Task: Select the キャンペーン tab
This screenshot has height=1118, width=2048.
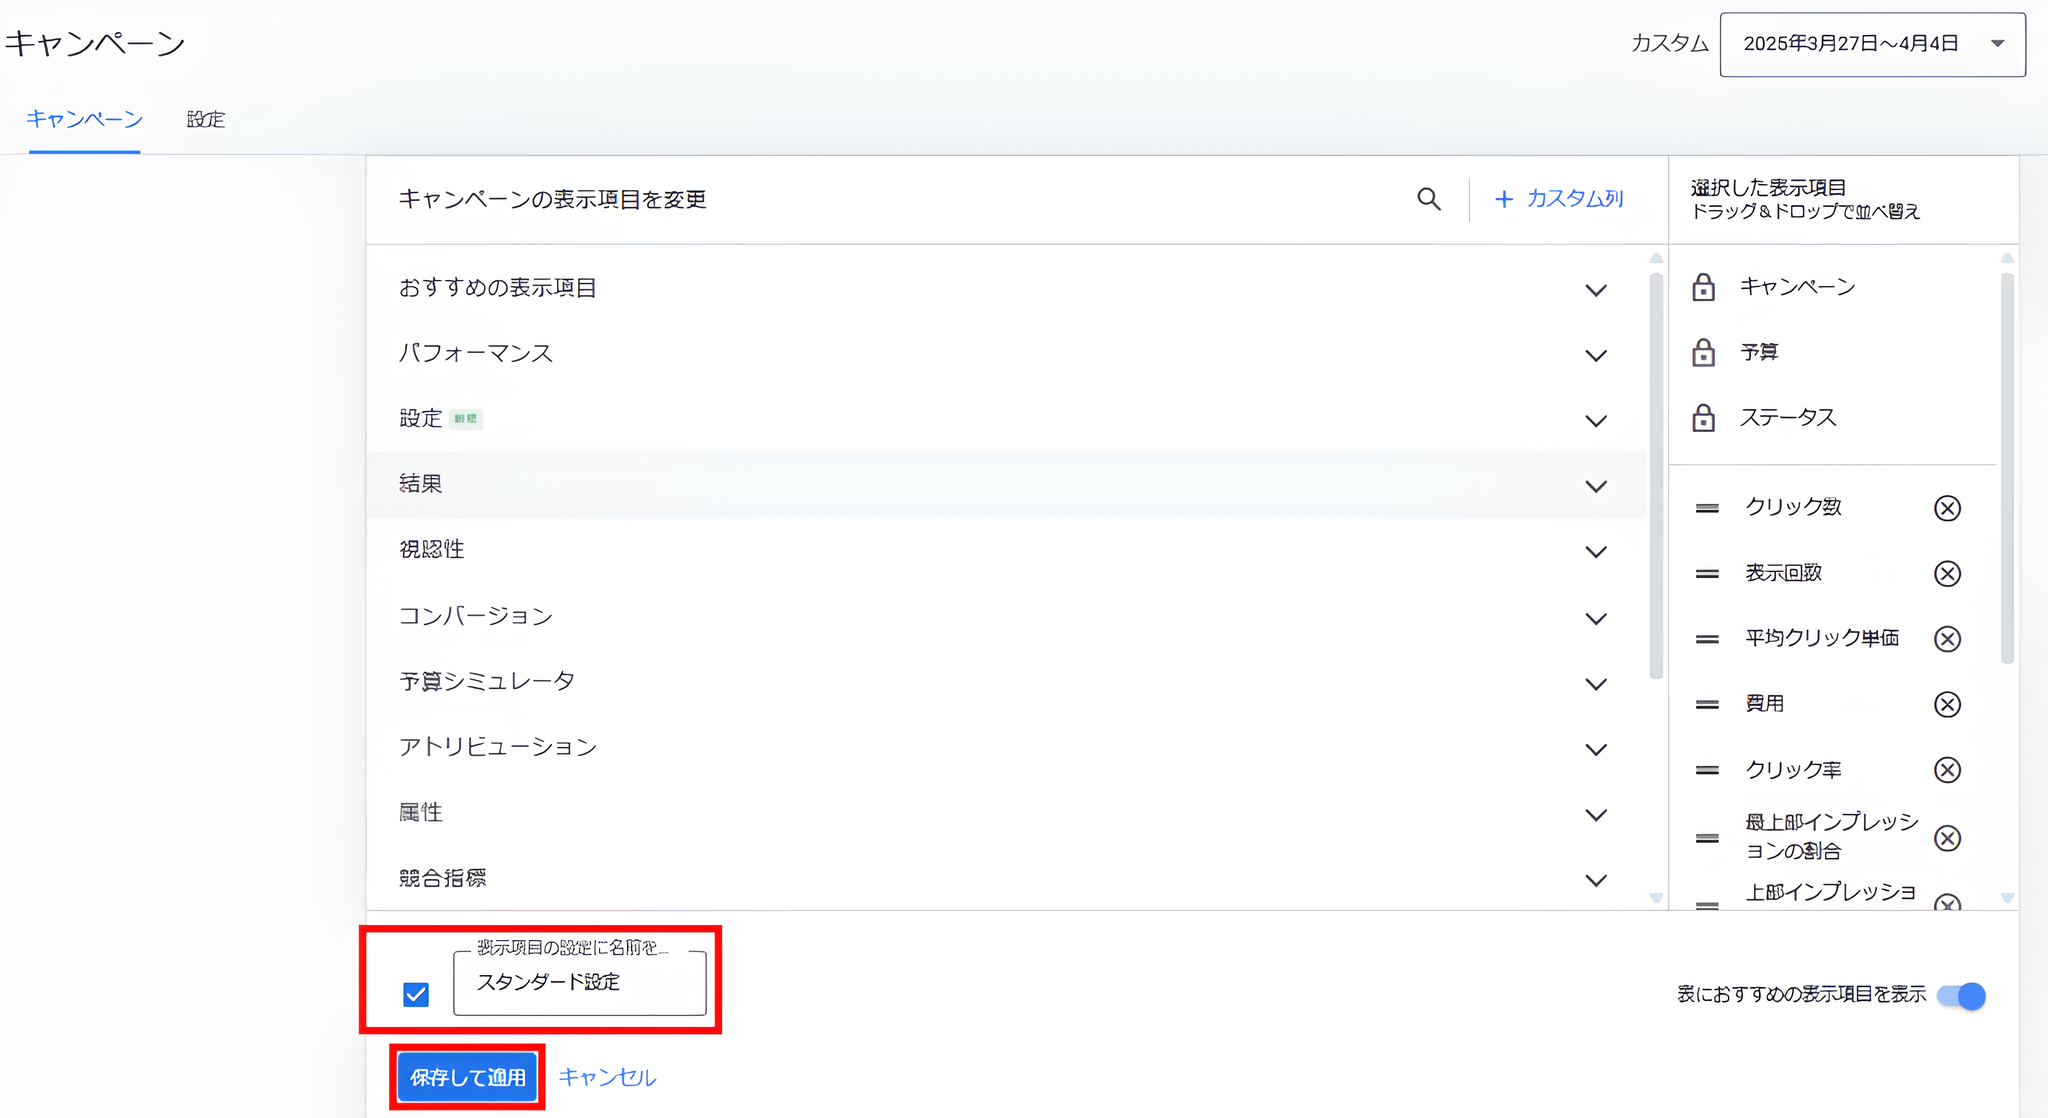Action: (84, 119)
